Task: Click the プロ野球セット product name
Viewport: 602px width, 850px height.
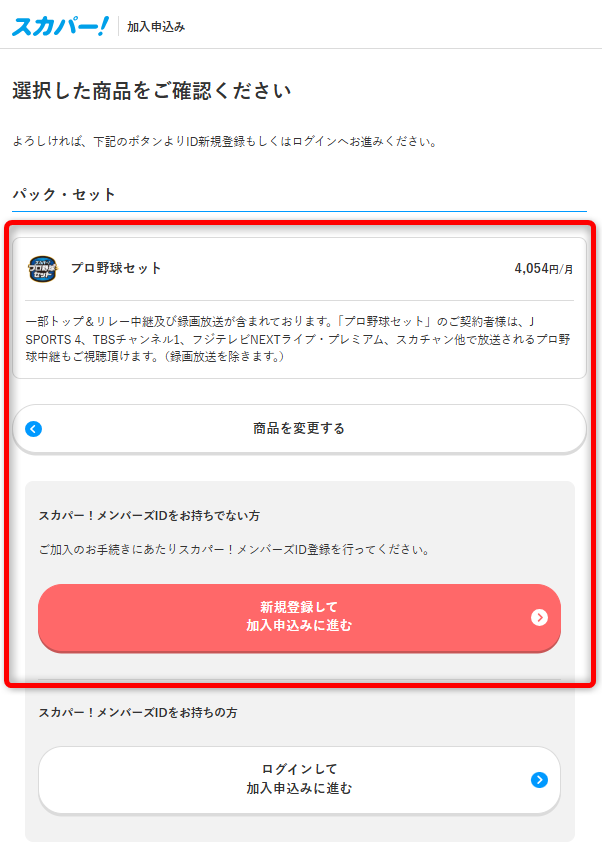Action: point(116,268)
